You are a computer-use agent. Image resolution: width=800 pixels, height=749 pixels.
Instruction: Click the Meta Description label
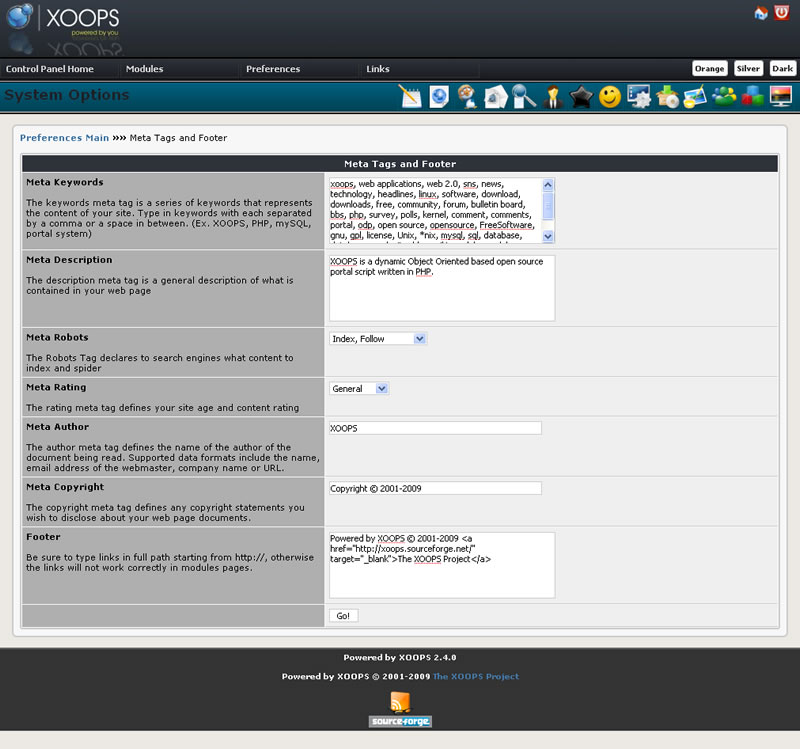pos(69,260)
